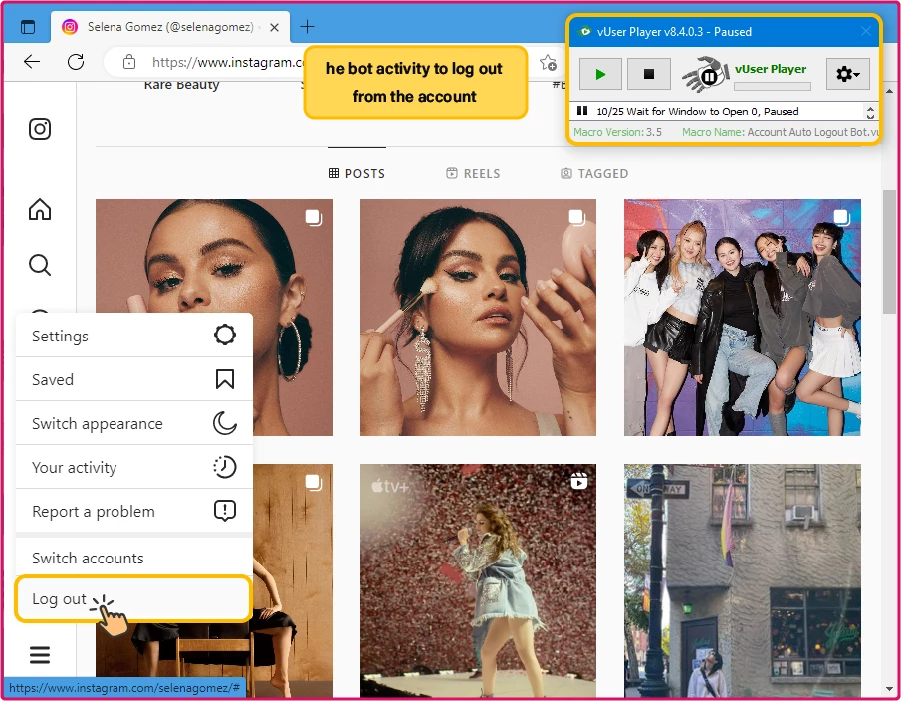This screenshot has width=901, height=701.
Task: Open the hamburger More menu icon
Action: point(40,654)
